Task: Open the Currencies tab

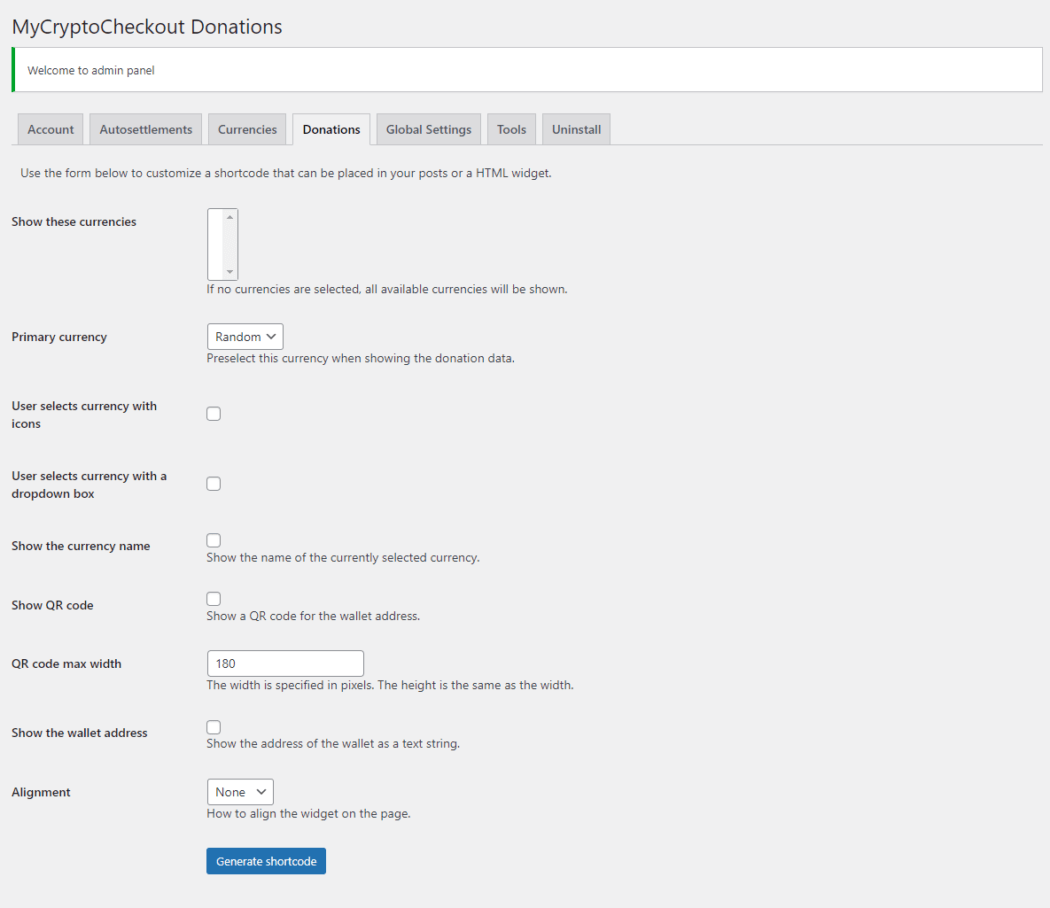Action: pos(247,130)
